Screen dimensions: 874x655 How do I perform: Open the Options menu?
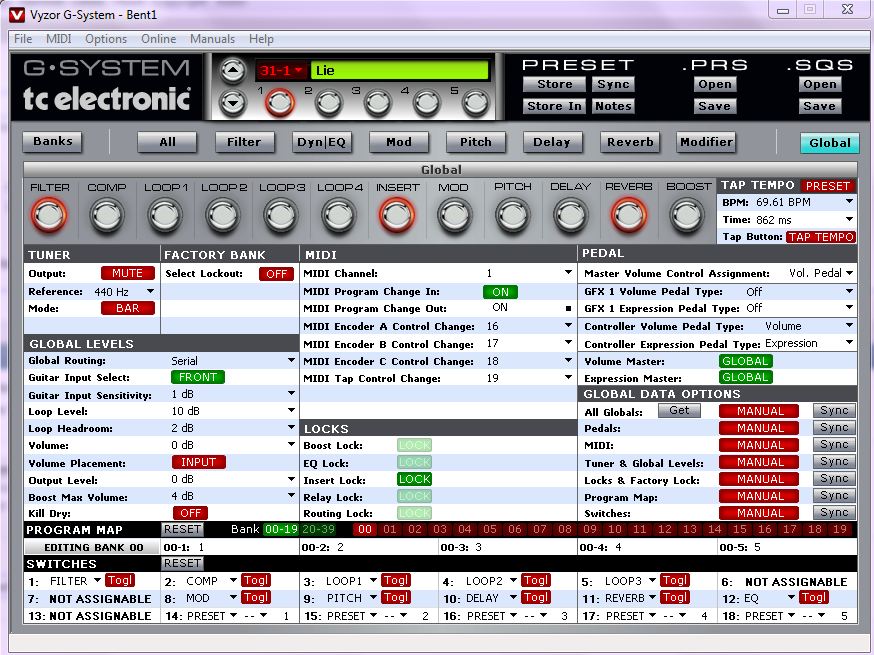[106, 39]
